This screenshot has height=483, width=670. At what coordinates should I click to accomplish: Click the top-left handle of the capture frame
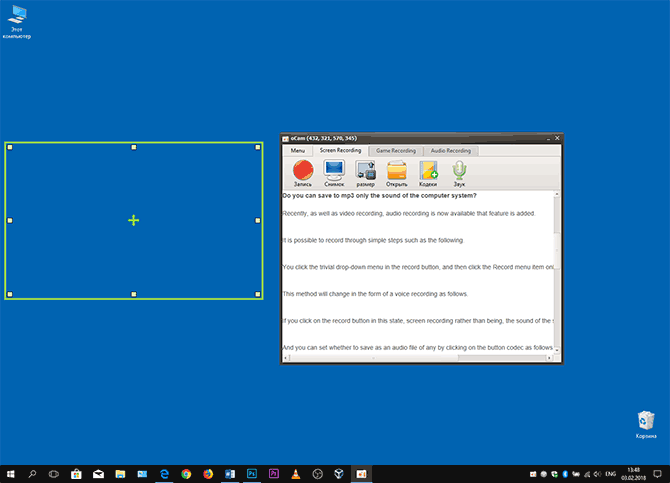[10, 147]
